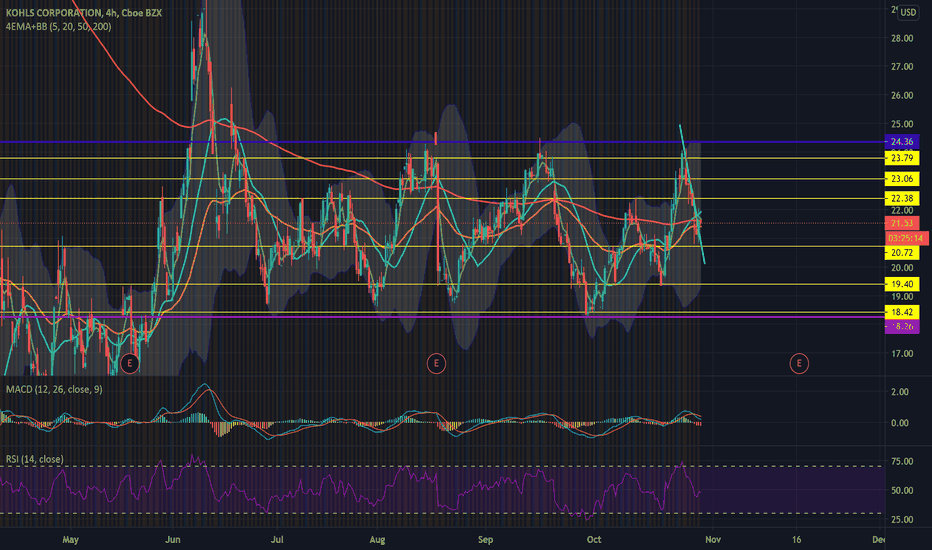Viewport: 932px width, 550px height.
Task: Select the 4EMA+BB indicator legend
Action: [59, 26]
